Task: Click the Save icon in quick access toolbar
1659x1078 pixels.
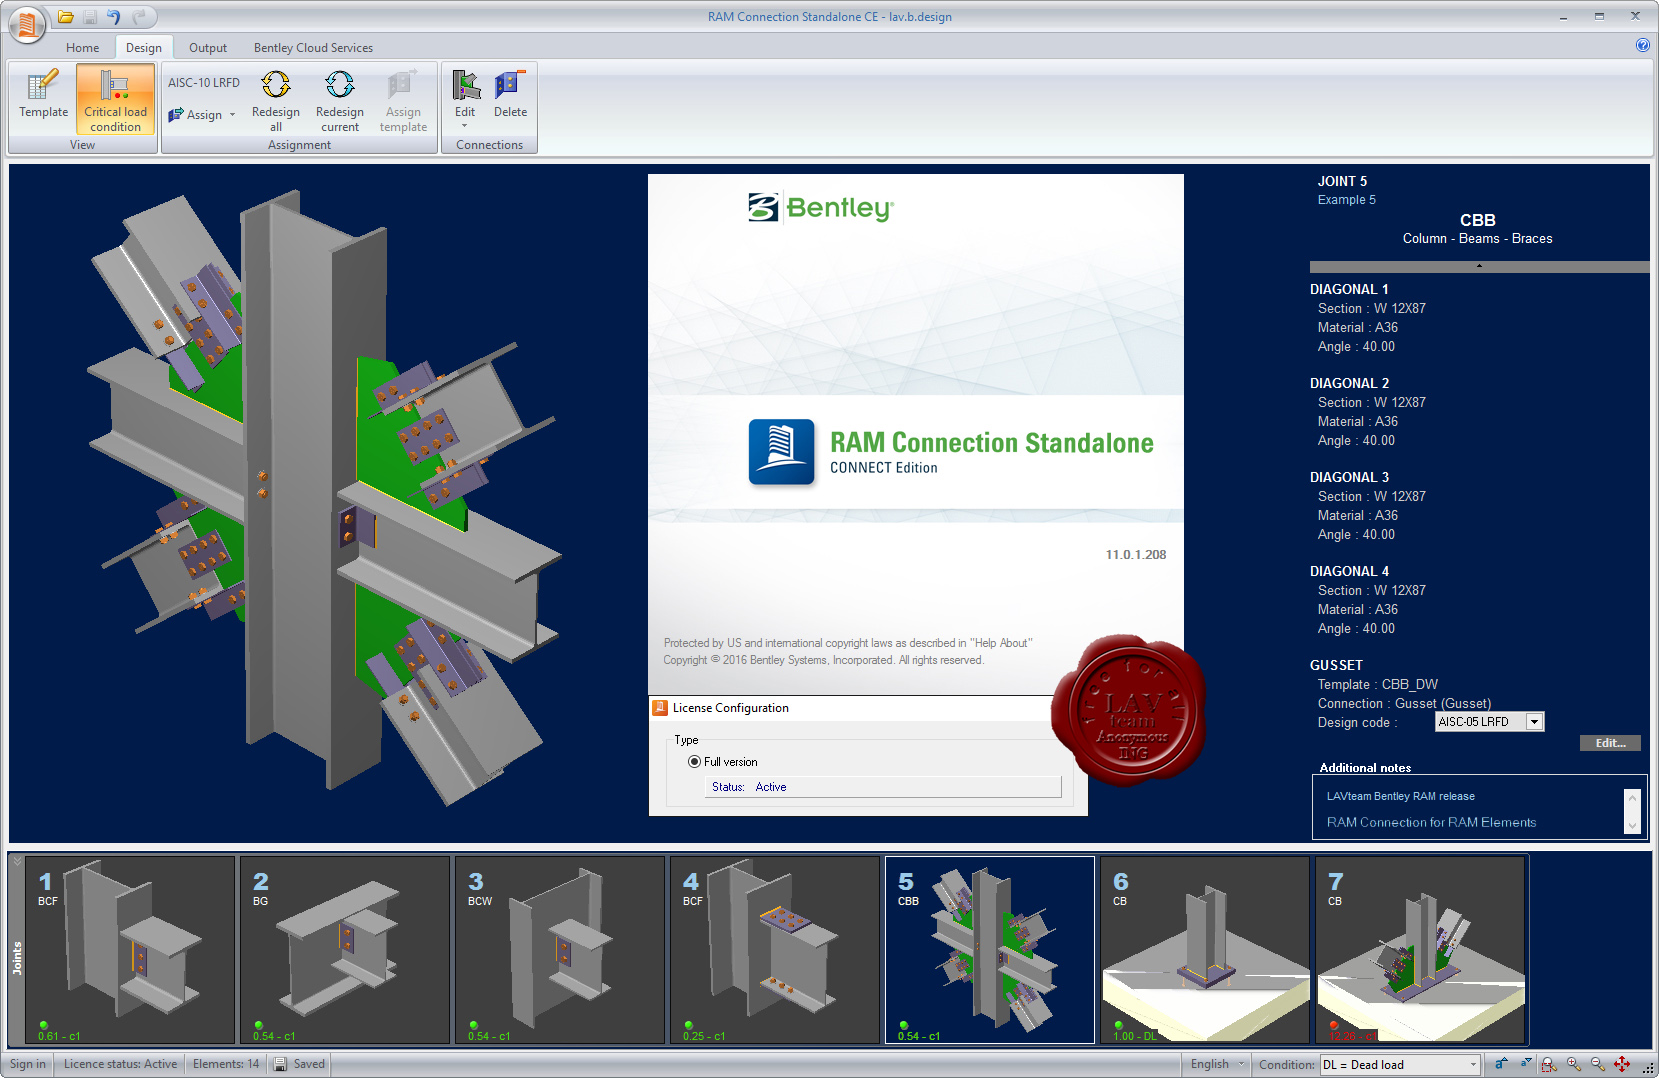Action: [x=90, y=17]
